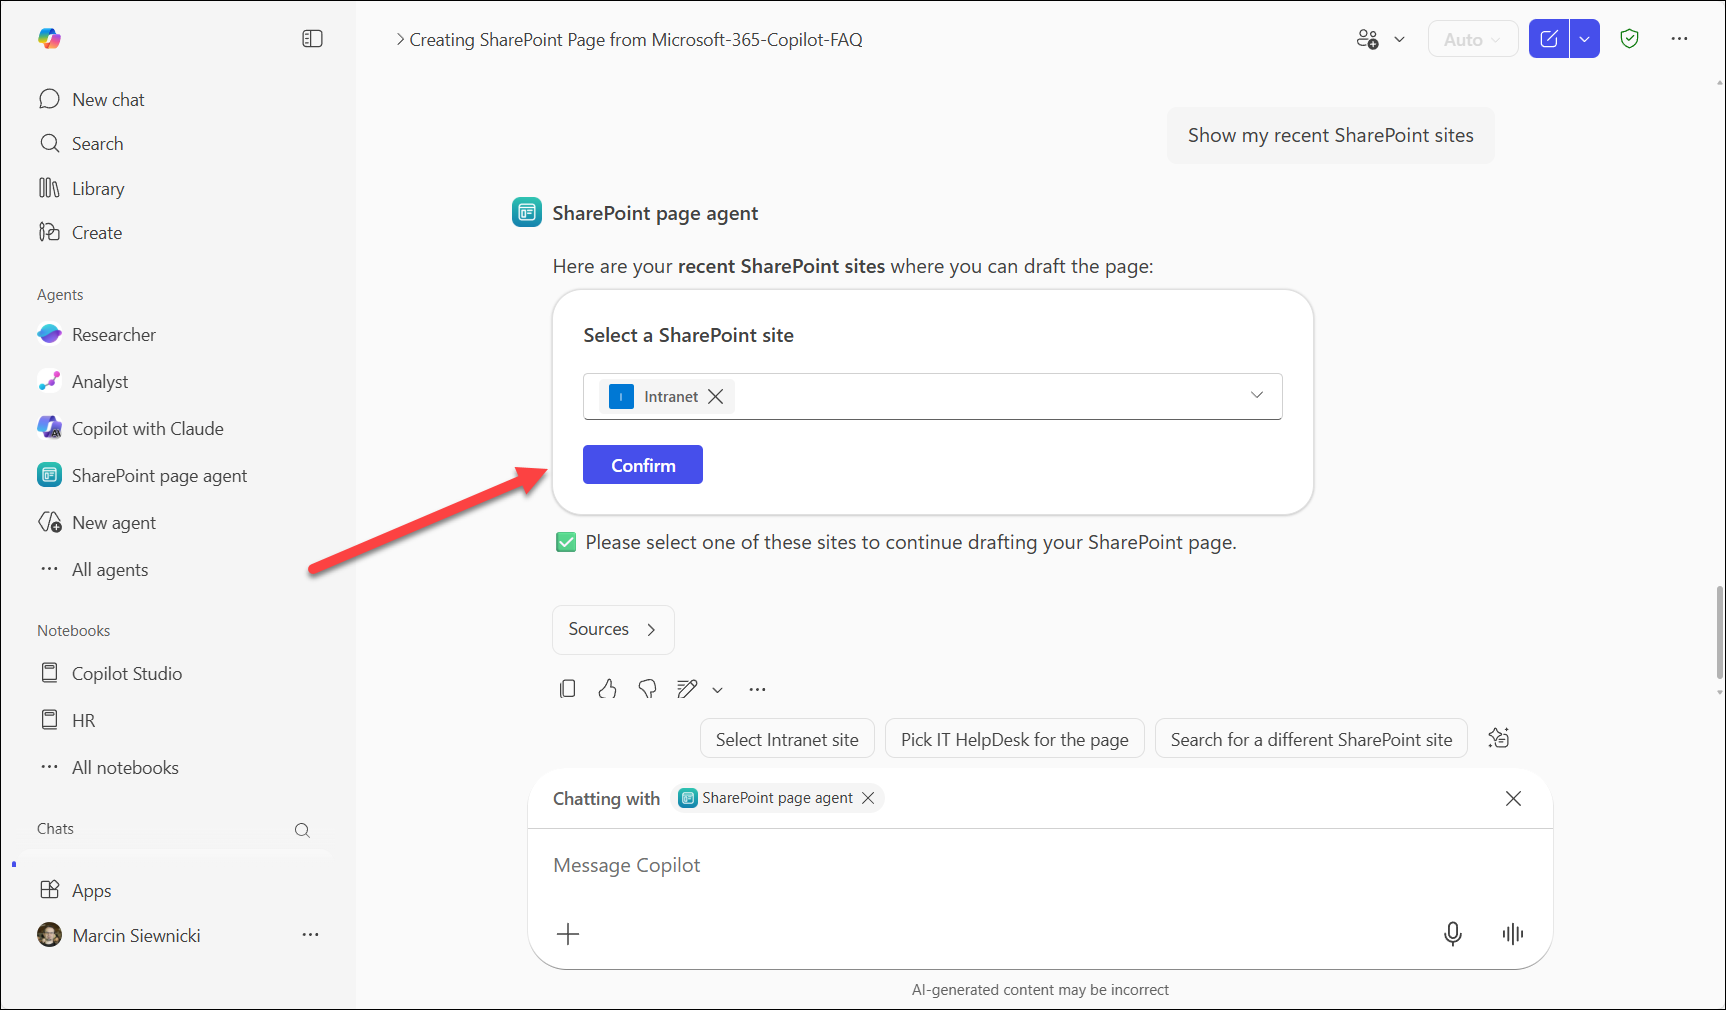Viewport: 1726px width, 1010px height.
Task: Search chats using the magnifier icon
Action: click(302, 830)
